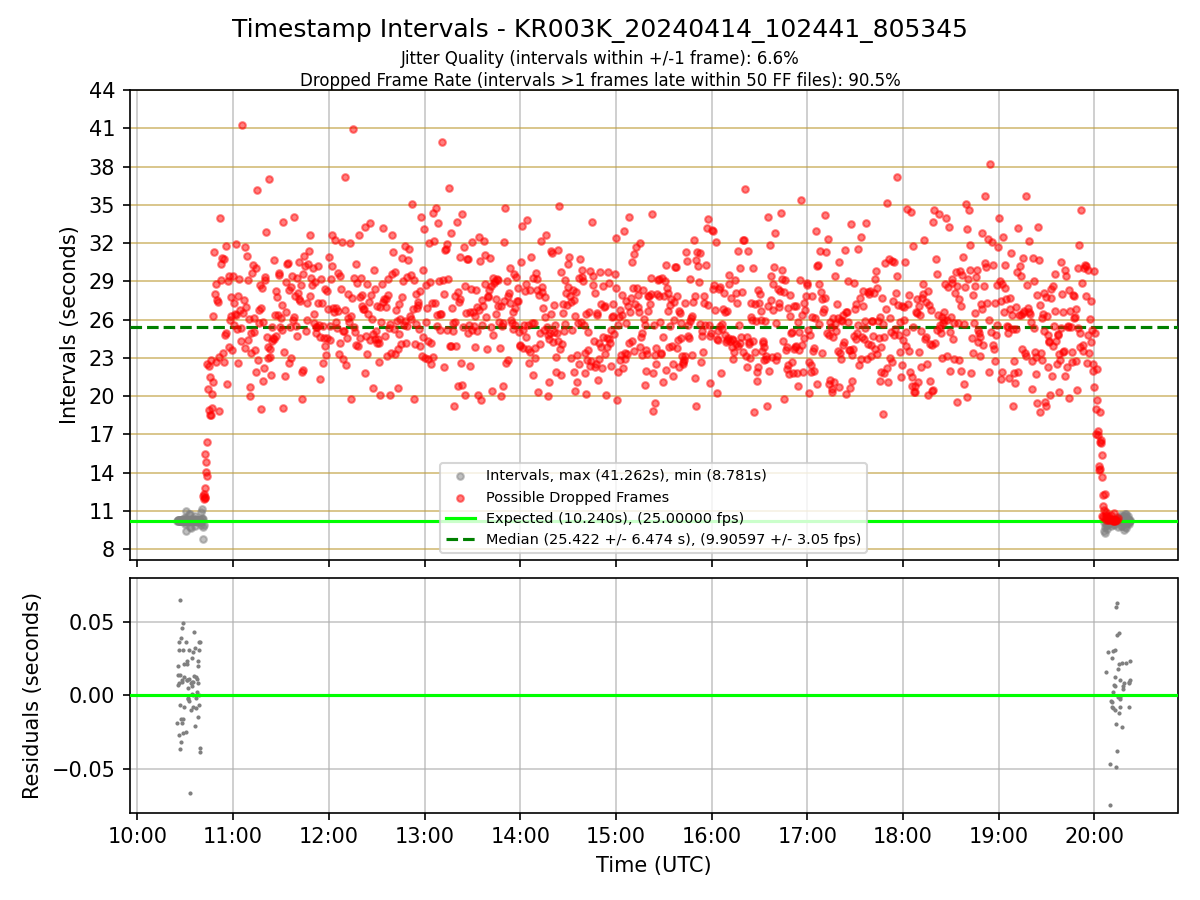Click the dashed green line sample in legend
Image resolution: width=1200 pixels, height=900 pixels.
[460, 539]
